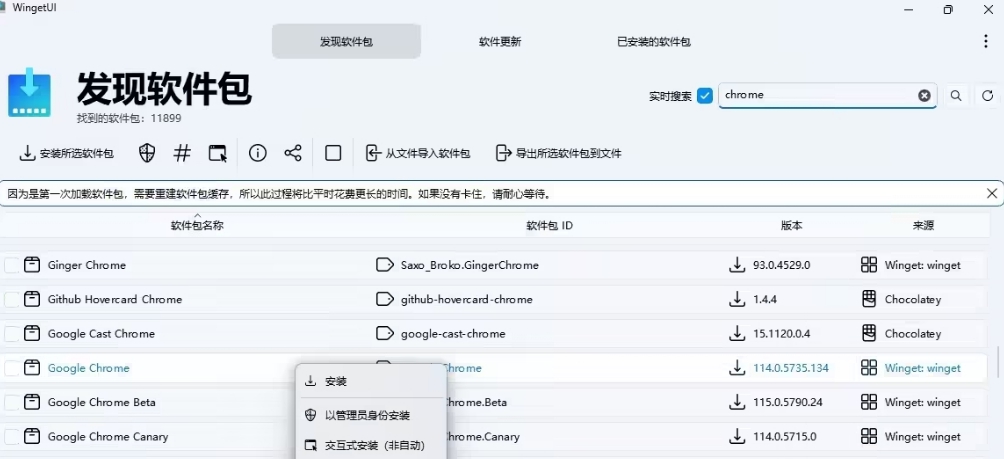Click 导出所选软件包到文件 button
Screen dimensions: 1004x459
tap(558, 154)
